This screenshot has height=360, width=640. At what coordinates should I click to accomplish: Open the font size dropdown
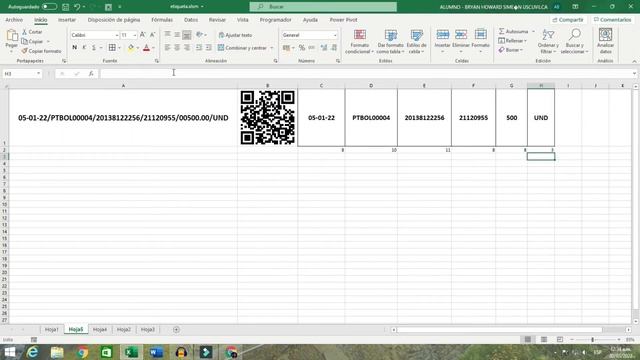point(134,36)
